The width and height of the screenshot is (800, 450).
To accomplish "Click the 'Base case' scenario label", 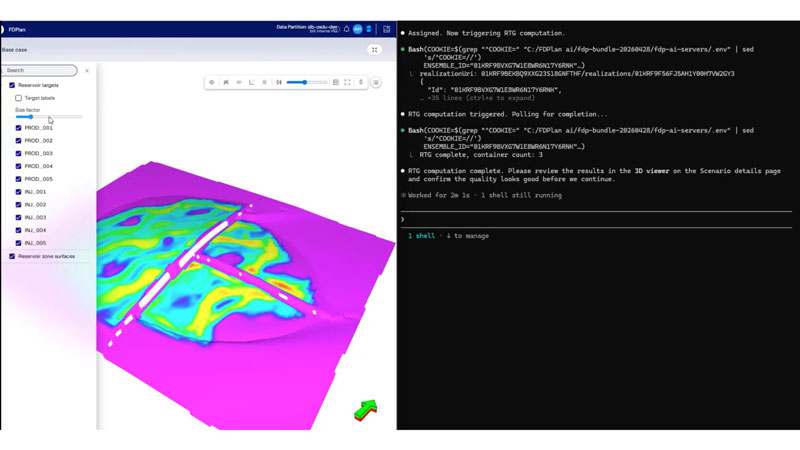I will point(14,50).
